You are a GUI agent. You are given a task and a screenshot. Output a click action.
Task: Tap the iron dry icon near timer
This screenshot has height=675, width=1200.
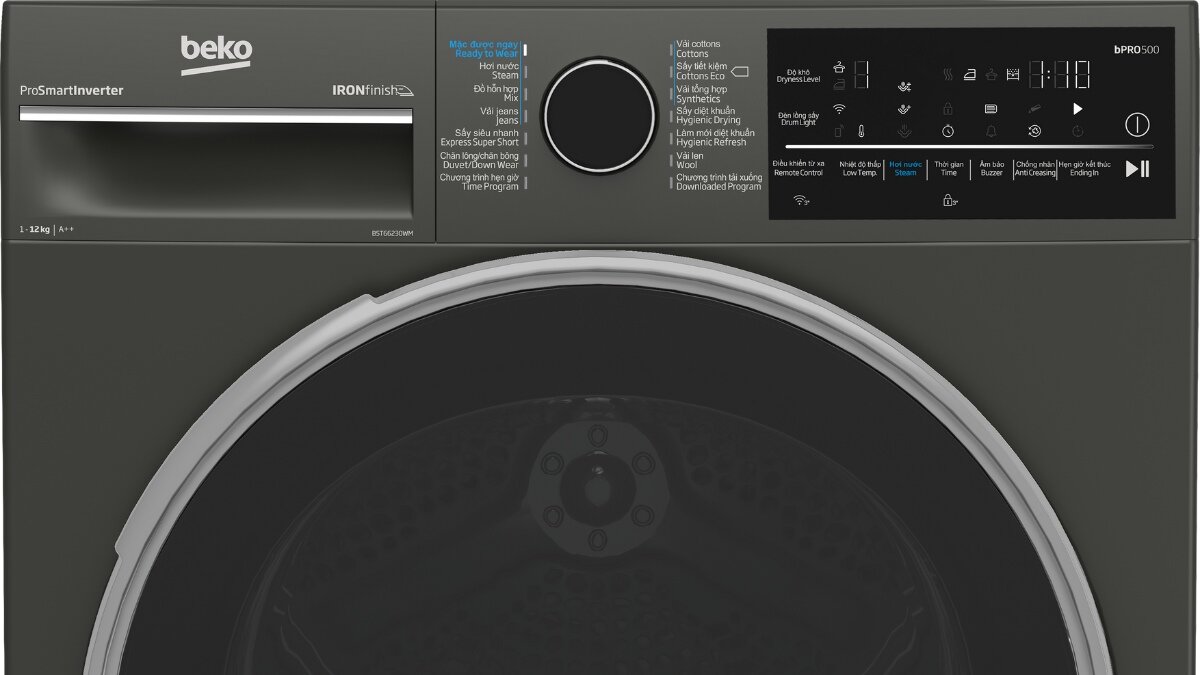[969, 74]
